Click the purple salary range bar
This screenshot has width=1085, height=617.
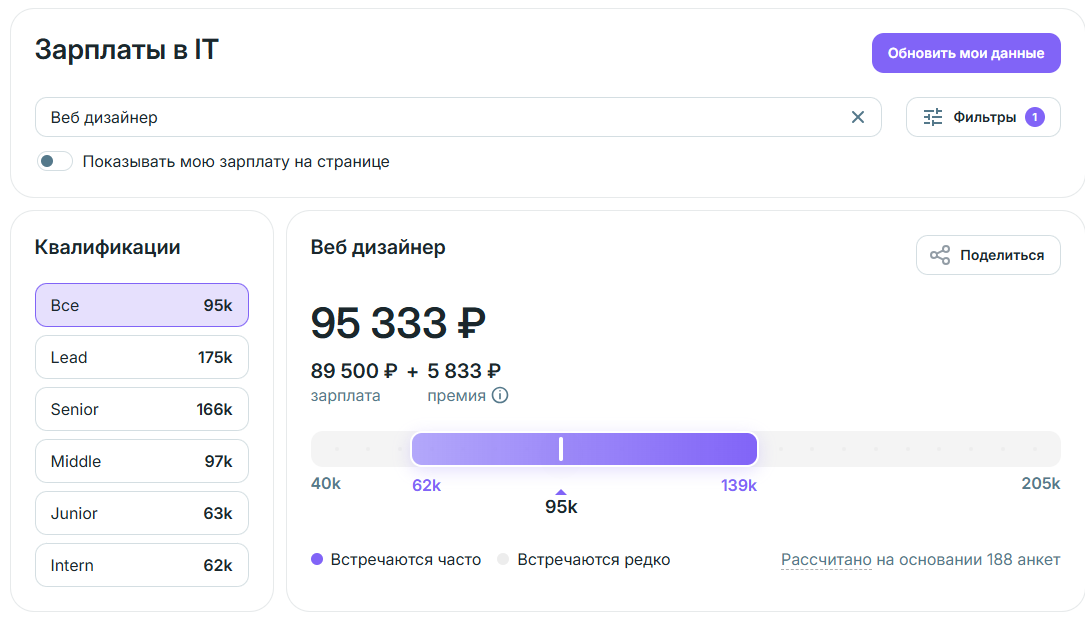click(x=584, y=449)
